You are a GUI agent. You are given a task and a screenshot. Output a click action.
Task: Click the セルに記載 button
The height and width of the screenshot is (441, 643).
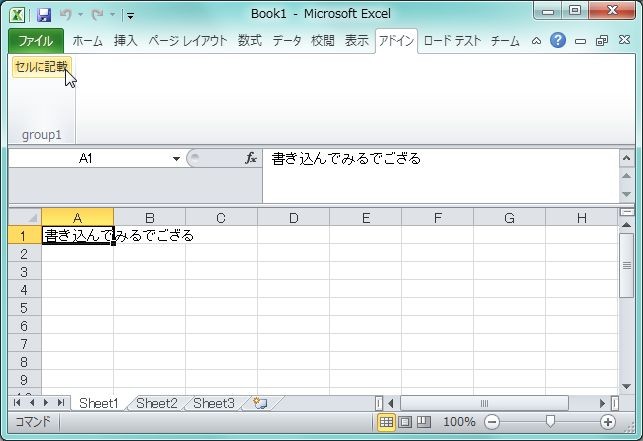click(42, 67)
